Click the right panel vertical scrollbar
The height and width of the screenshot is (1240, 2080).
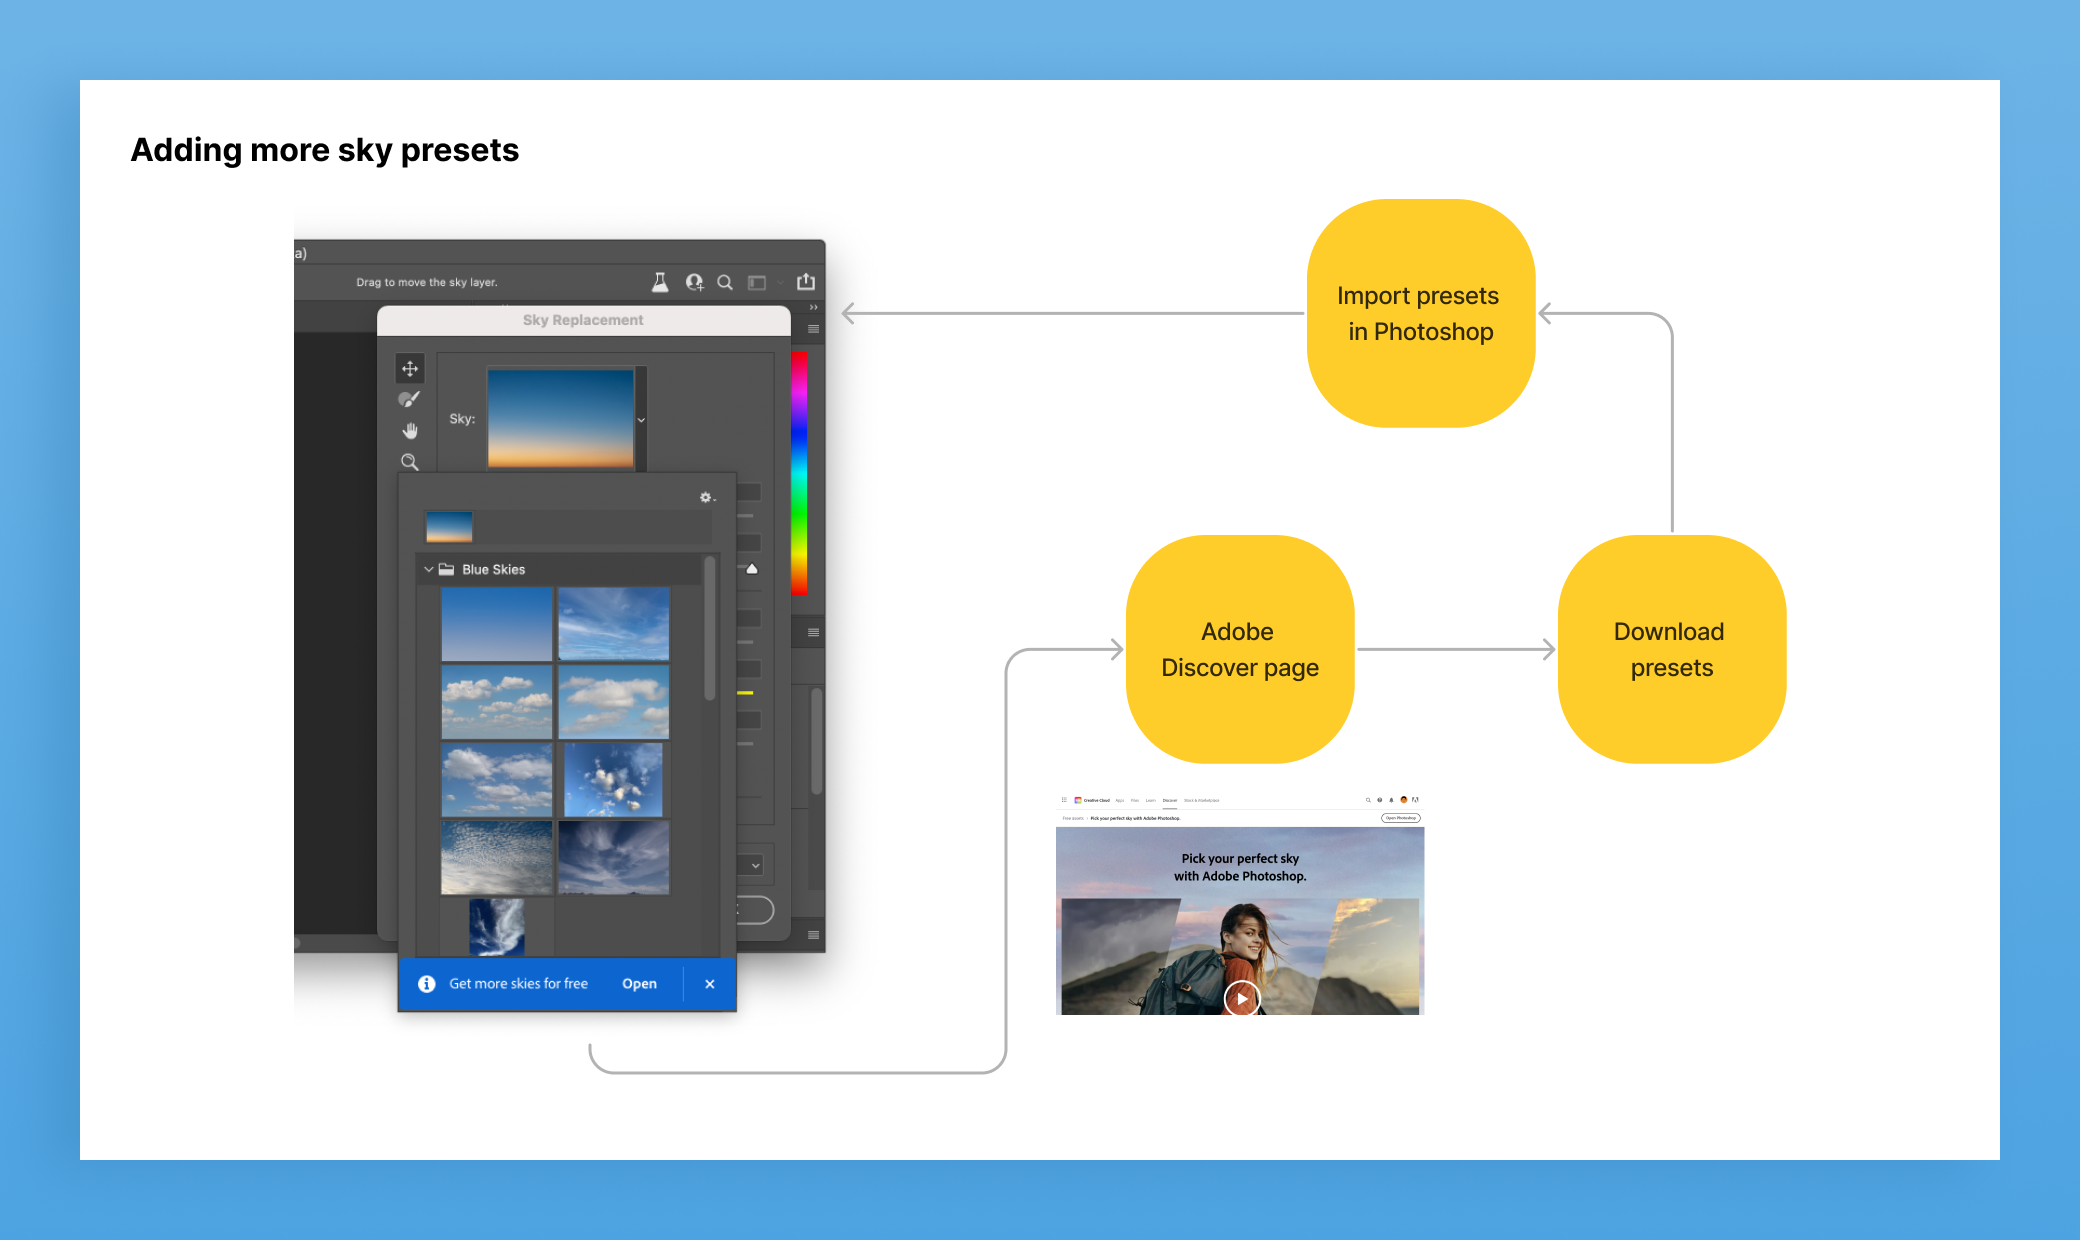click(816, 740)
